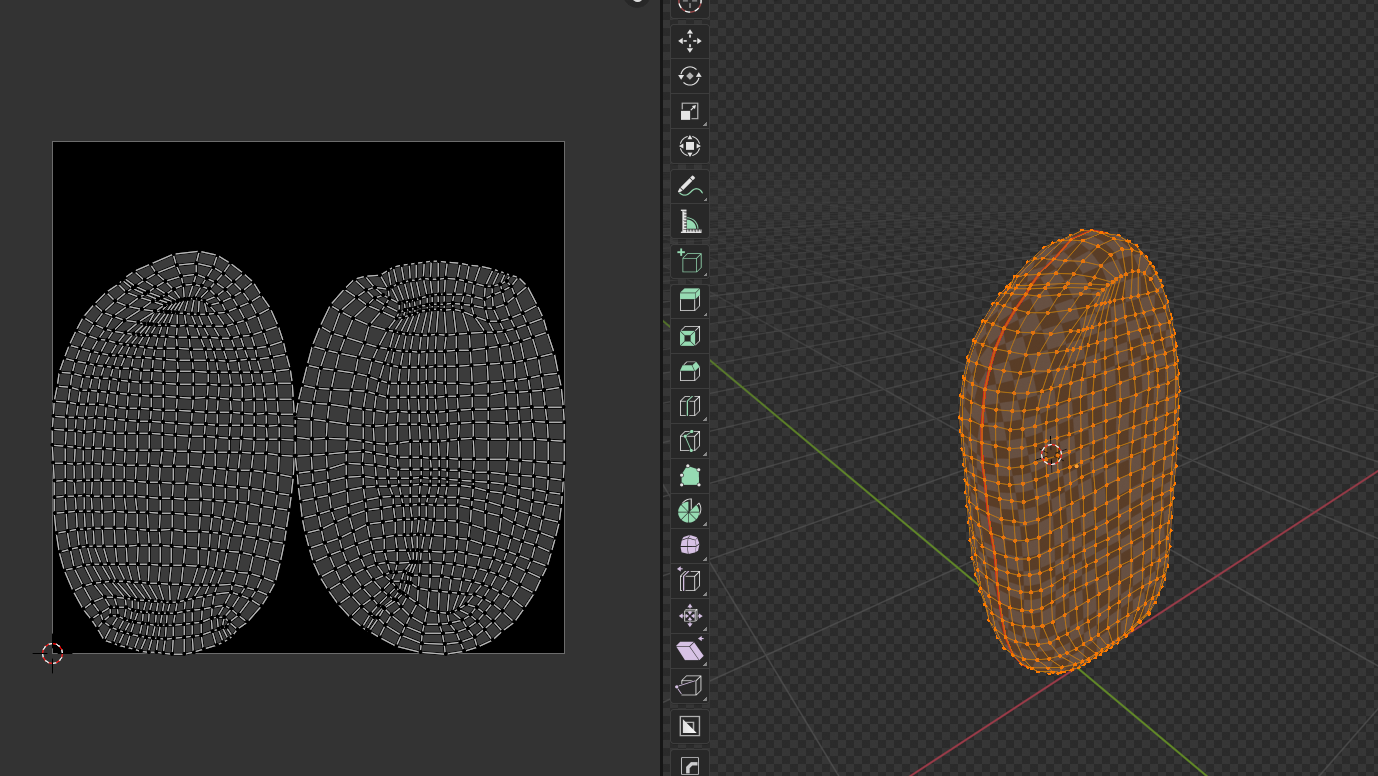Click the selected orange mesh in the 3D viewport
The image size is (1378, 776).
pos(1070,452)
